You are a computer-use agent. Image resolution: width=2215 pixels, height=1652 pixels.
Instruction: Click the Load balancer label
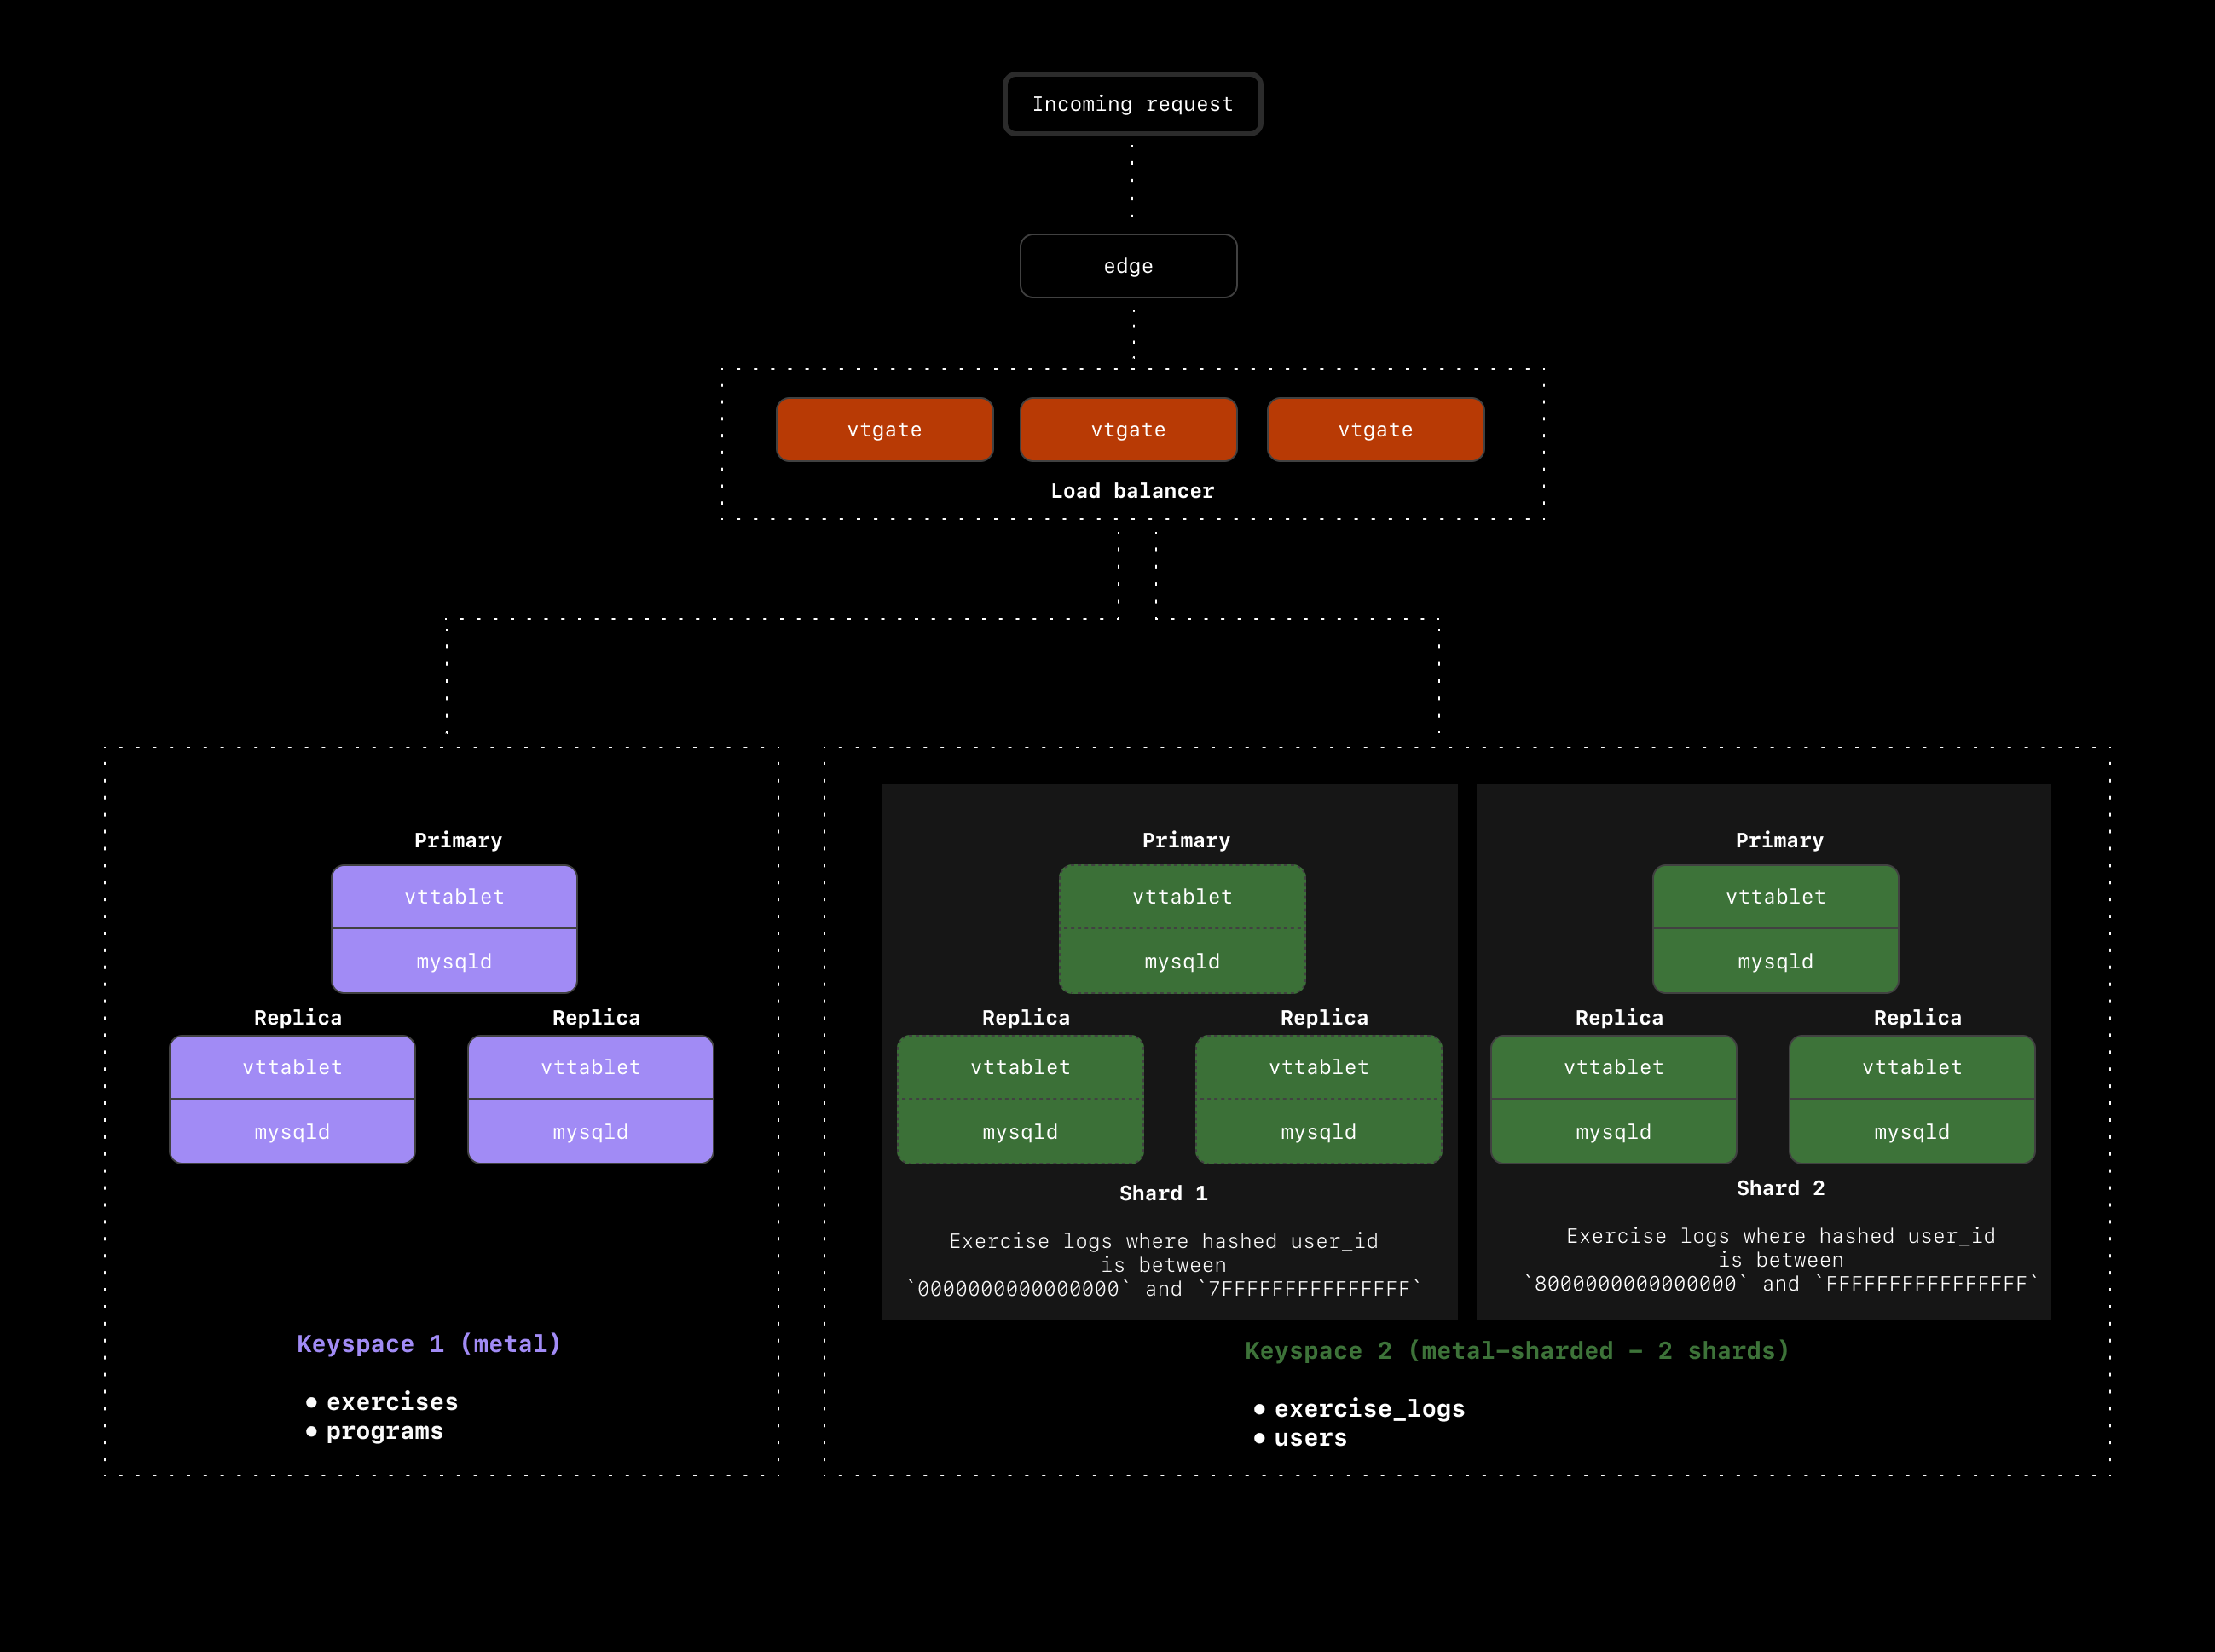(1132, 491)
